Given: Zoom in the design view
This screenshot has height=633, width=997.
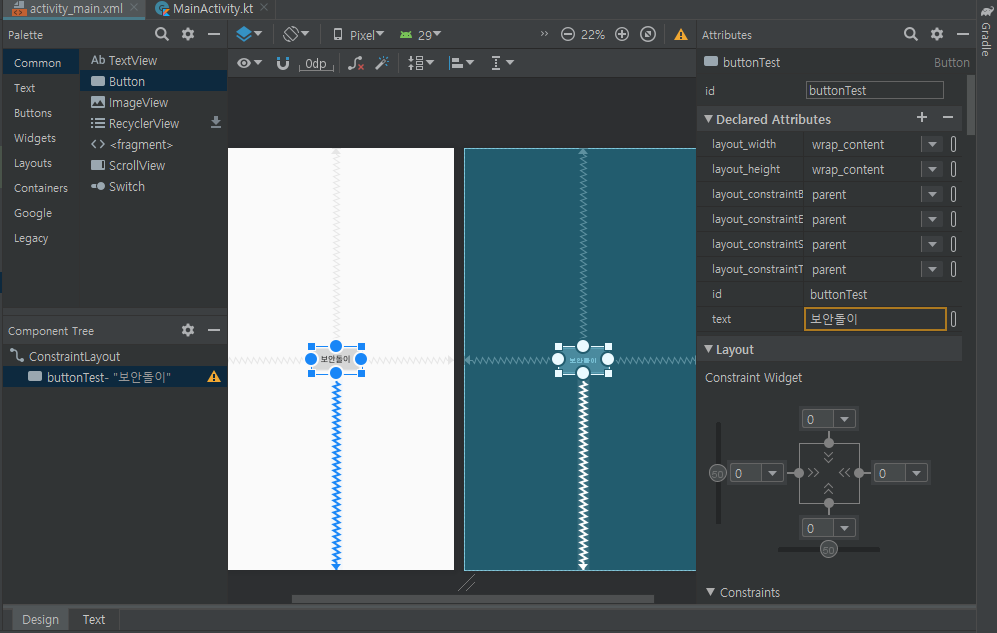Looking at the screenshot, I should [x=622, y=34].
